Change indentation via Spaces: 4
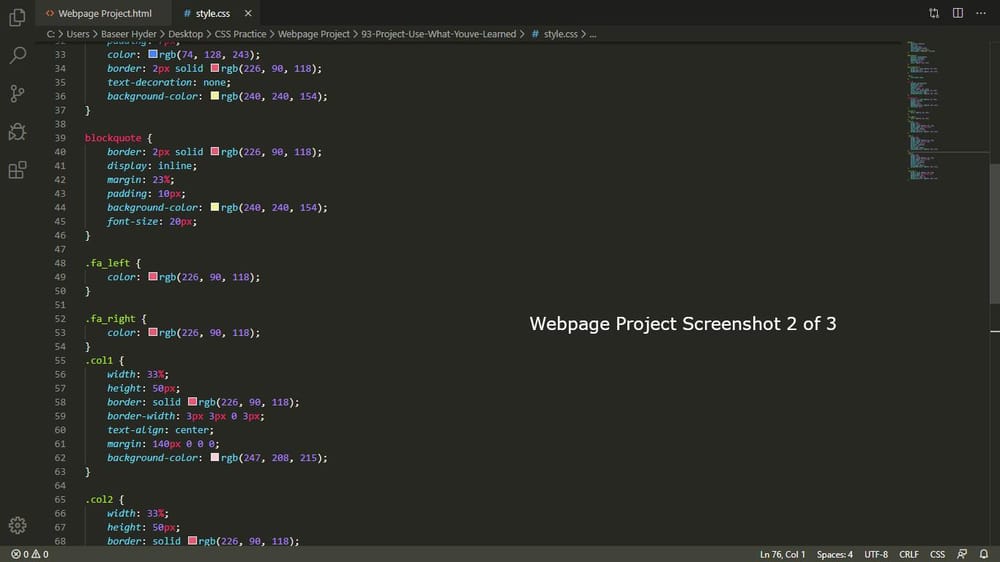The image size is (1000, 562). click(x=835, y=554)
